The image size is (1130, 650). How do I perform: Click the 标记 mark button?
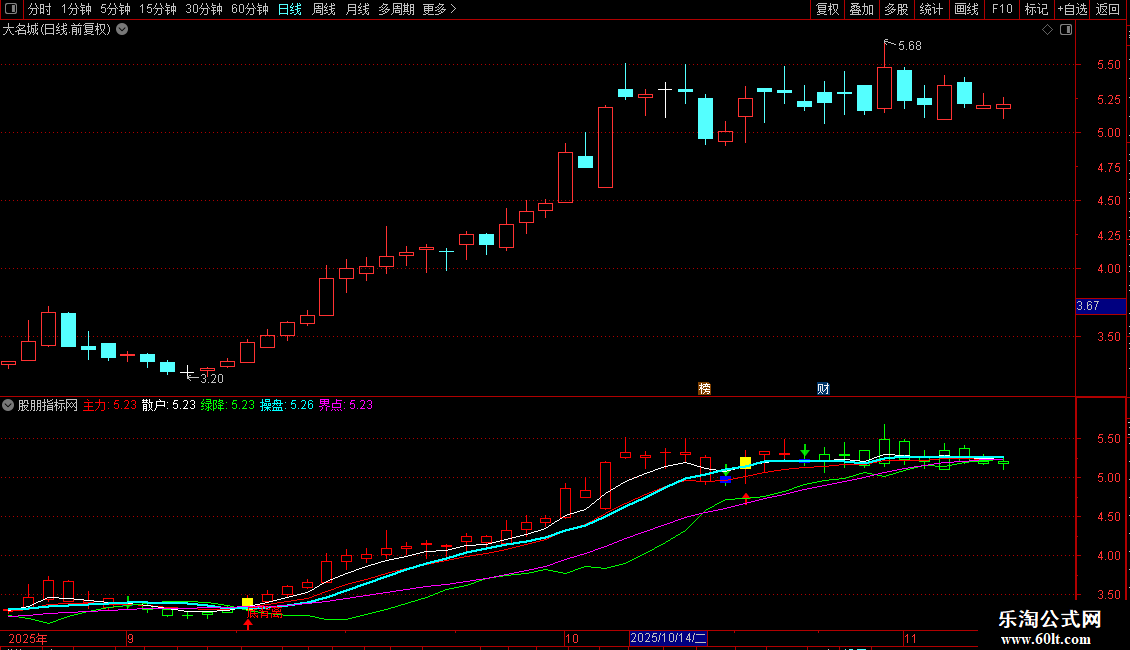coord(1036,9)
